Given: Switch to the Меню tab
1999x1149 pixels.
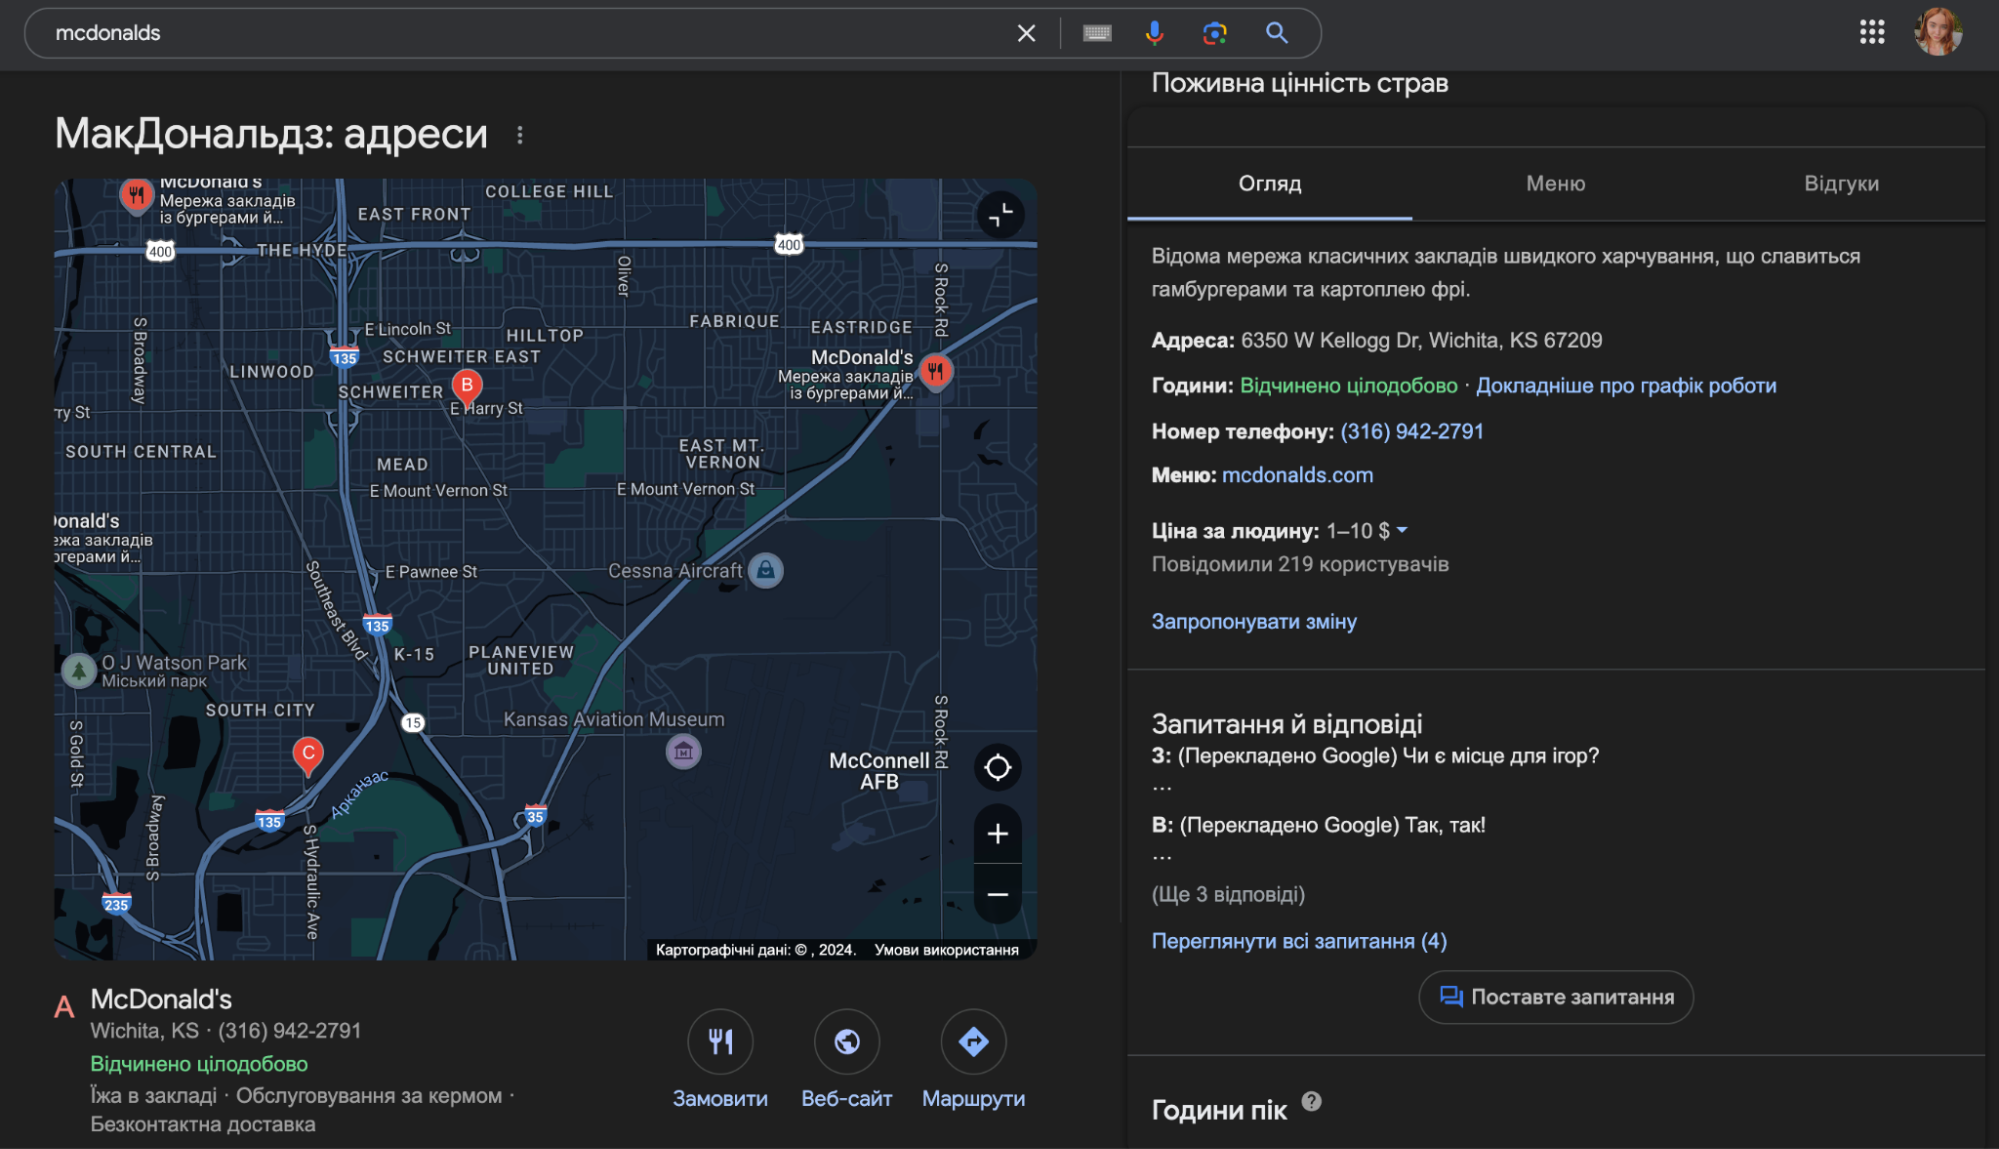Looking at the screenshot, I should point(1555,184).
